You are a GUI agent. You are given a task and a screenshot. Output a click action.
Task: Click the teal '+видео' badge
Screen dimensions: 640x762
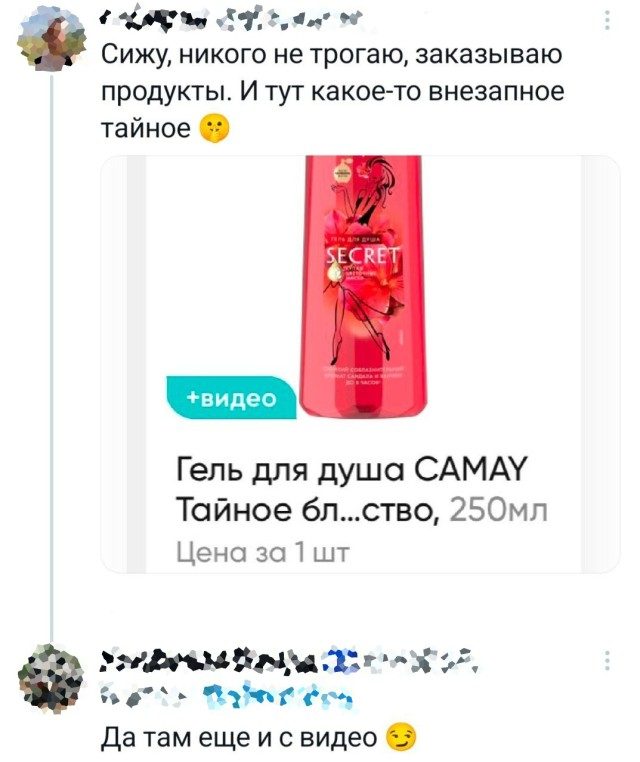click(231, 398)
